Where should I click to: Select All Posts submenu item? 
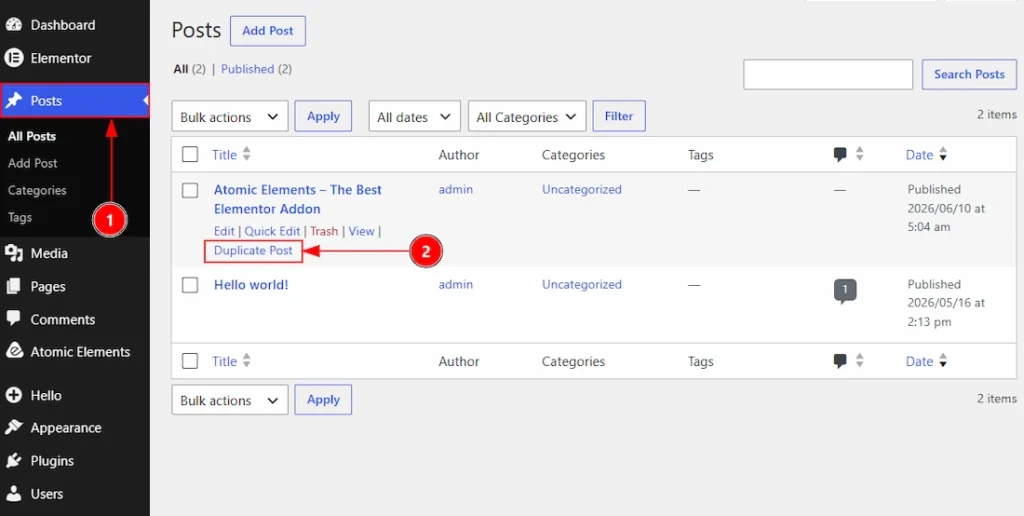point(32,136)
